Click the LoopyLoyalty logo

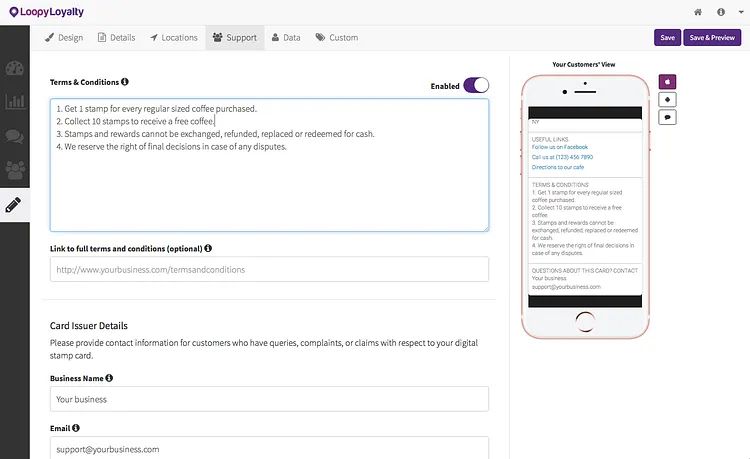click(x=46, y=12)
